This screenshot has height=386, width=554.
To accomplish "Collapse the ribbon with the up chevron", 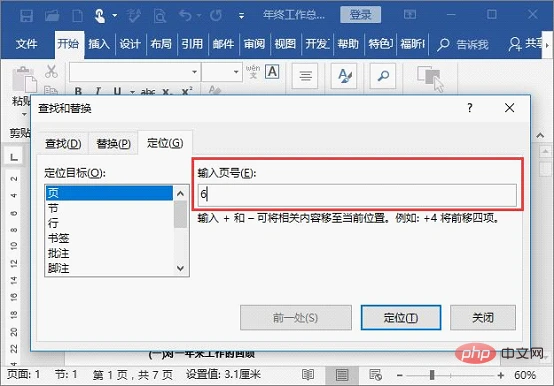I will [540, 135].
